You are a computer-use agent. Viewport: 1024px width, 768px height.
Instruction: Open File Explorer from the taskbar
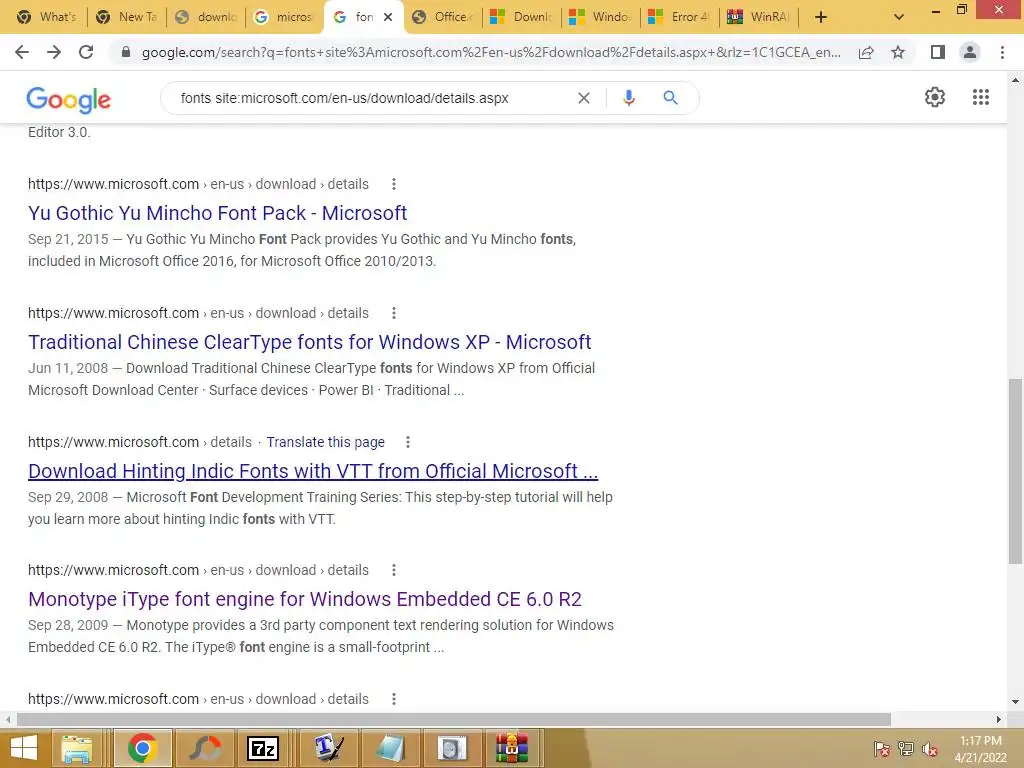(77, 748)
